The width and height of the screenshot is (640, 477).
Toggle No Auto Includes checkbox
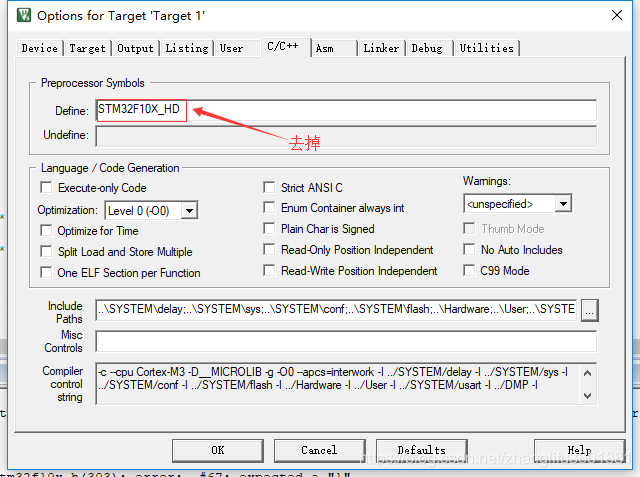tap(469, 249)
